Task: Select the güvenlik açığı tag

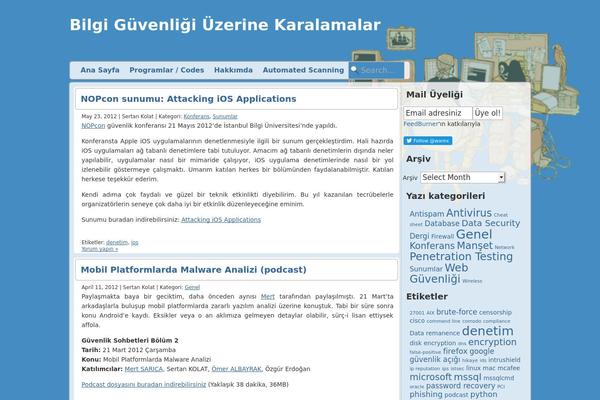Action: (435, 360)
